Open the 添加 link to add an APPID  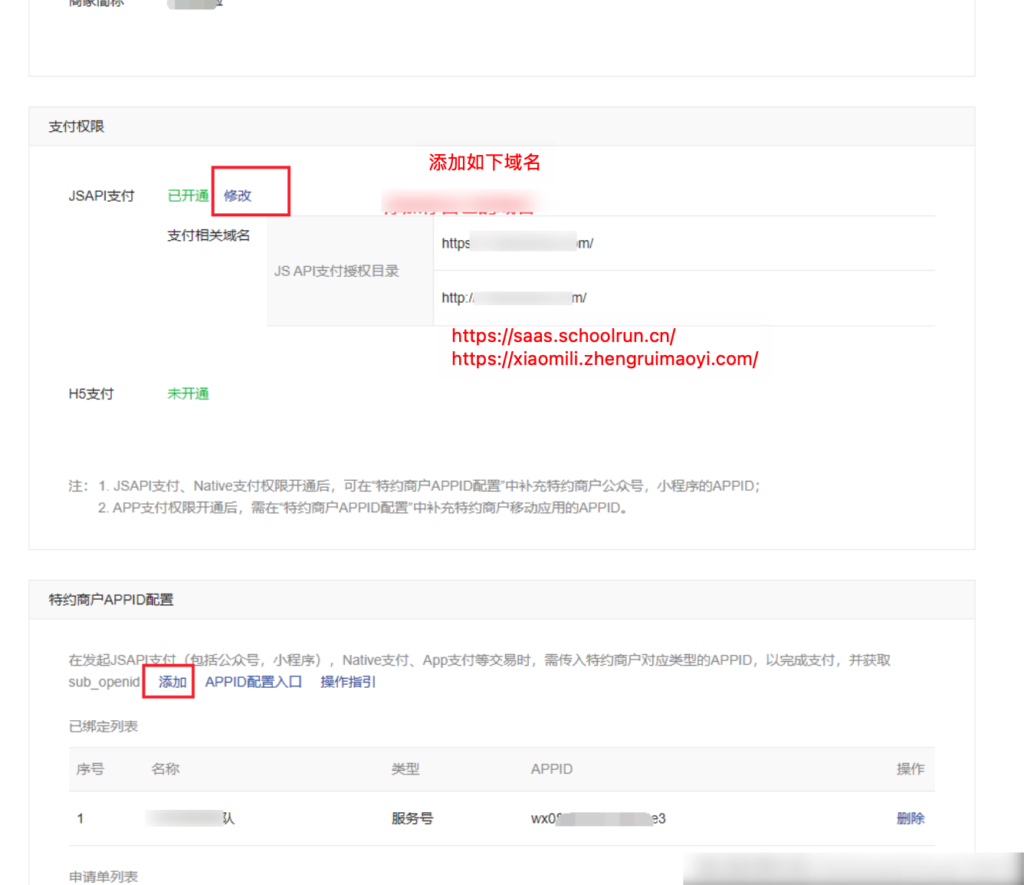(168, 682)
